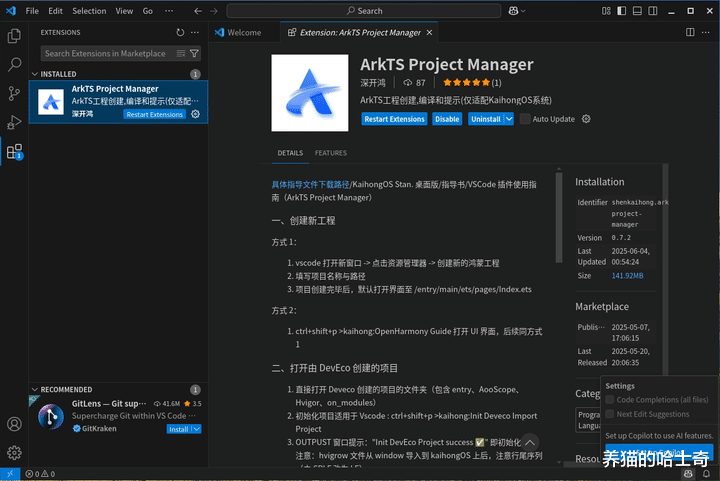Open Source Control view
Image resolution: width=720 pixels, height=481 pixels.
tap(14, 94)
